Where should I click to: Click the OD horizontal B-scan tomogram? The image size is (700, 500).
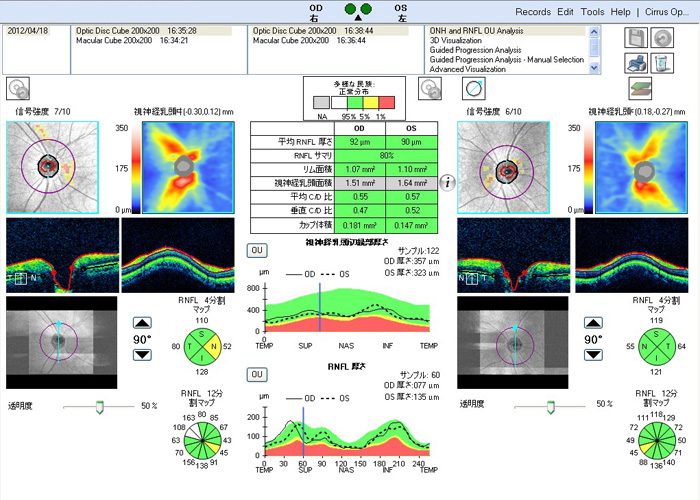[62, 255]
